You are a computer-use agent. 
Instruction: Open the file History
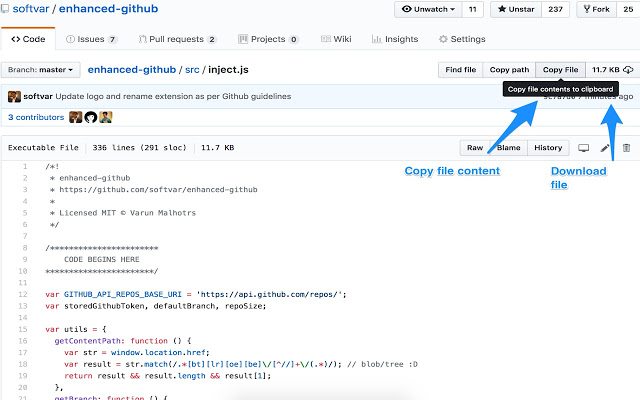point(548,148)
